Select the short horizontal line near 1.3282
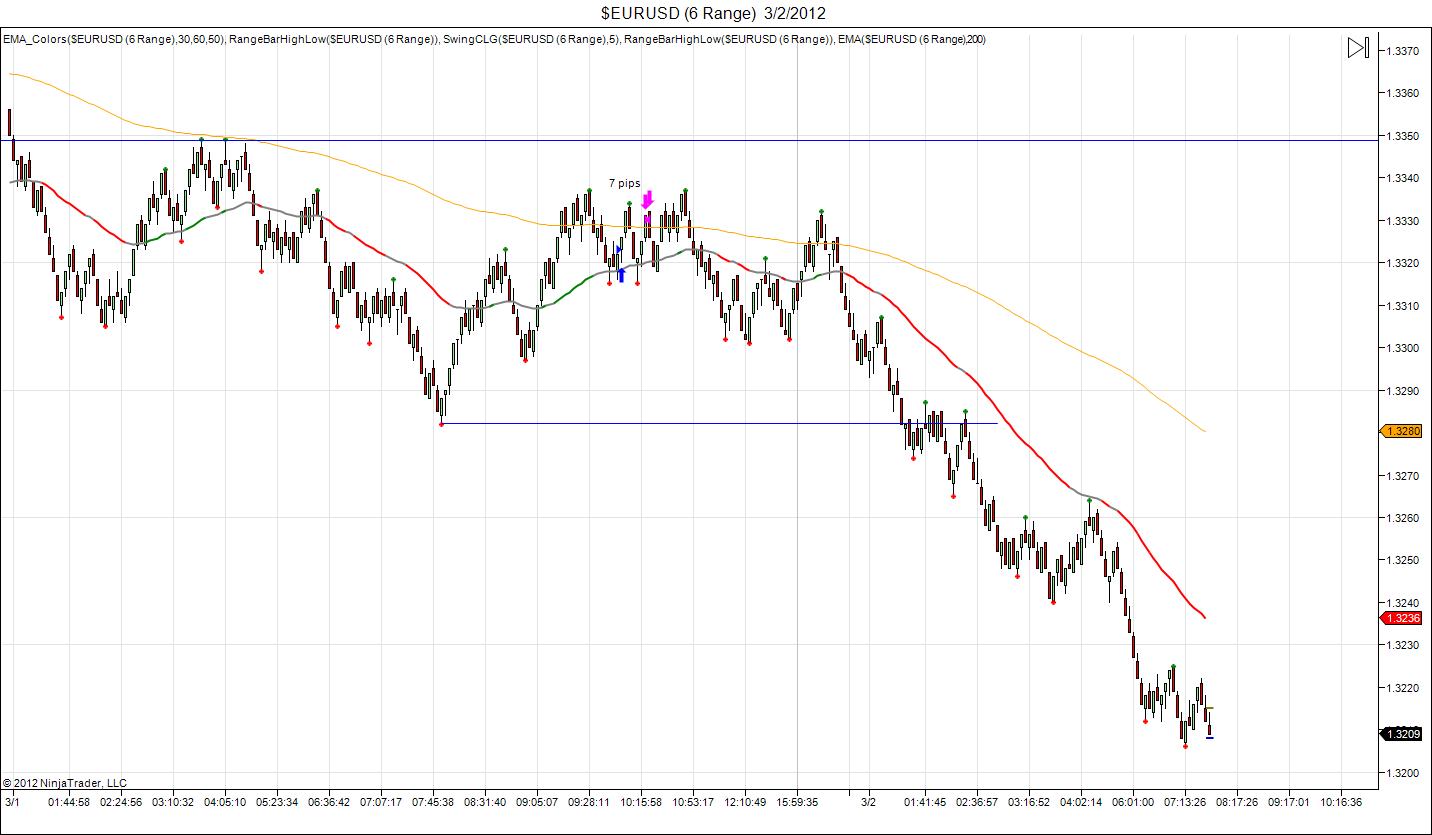 click(719, 423)
